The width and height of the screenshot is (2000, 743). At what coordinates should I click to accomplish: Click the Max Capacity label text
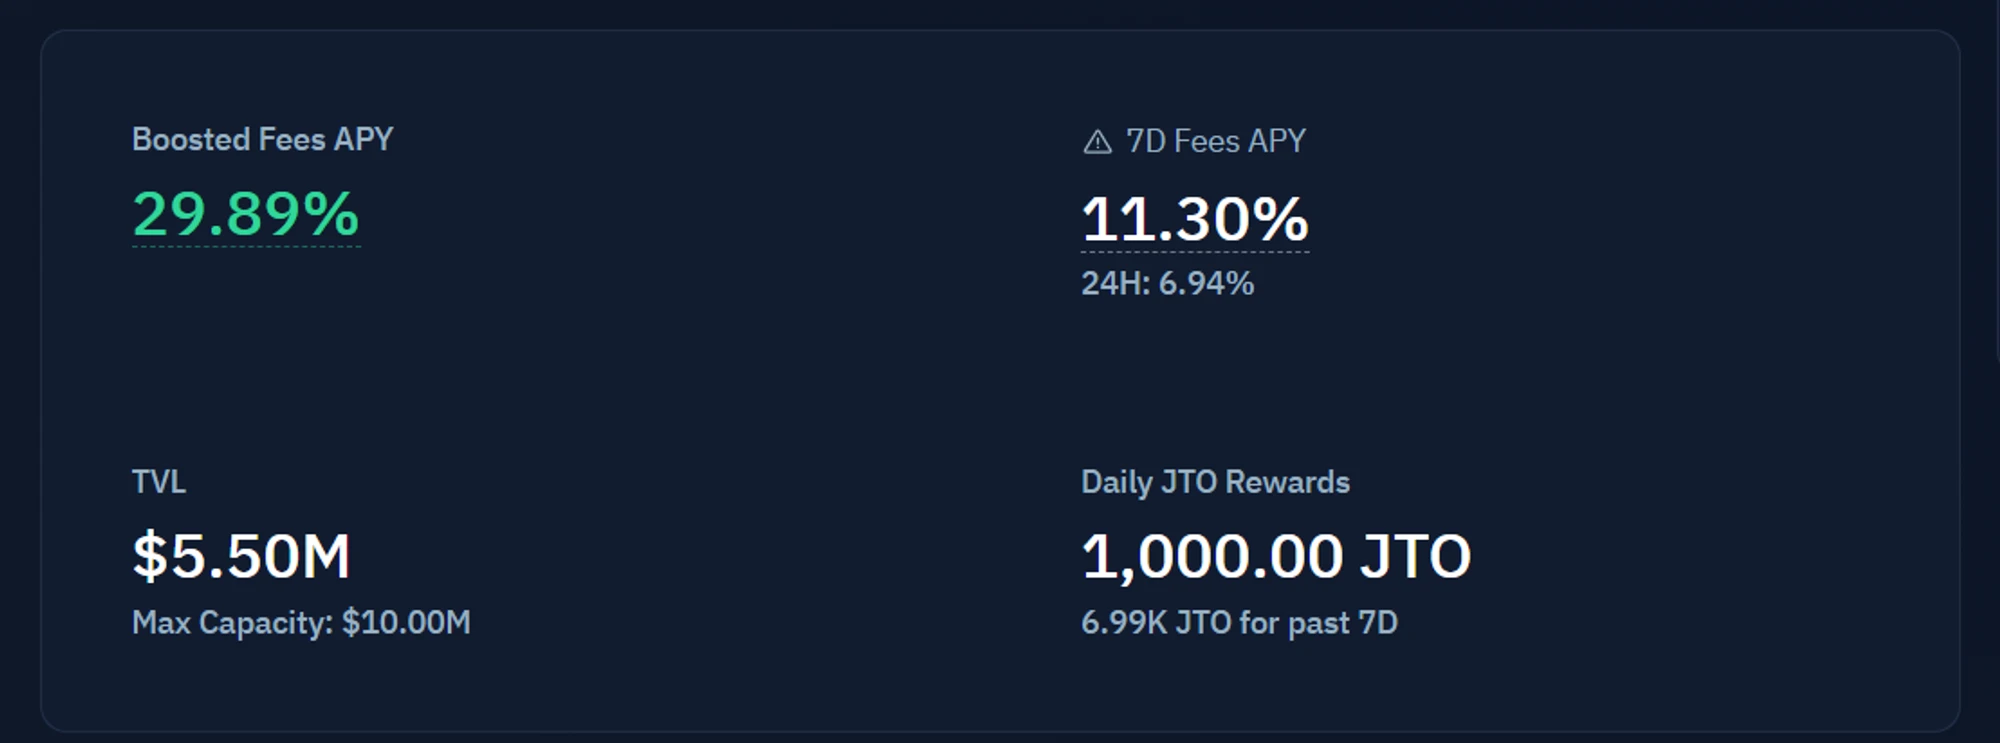tap(232, 623)
